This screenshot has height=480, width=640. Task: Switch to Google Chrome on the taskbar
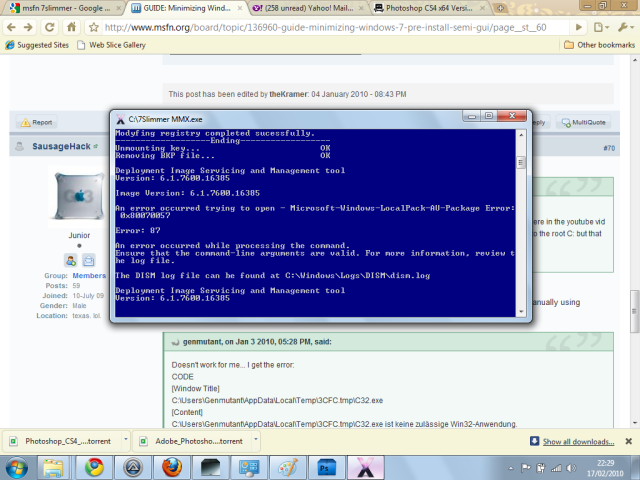pyautogui.click(x=94, y=468)
